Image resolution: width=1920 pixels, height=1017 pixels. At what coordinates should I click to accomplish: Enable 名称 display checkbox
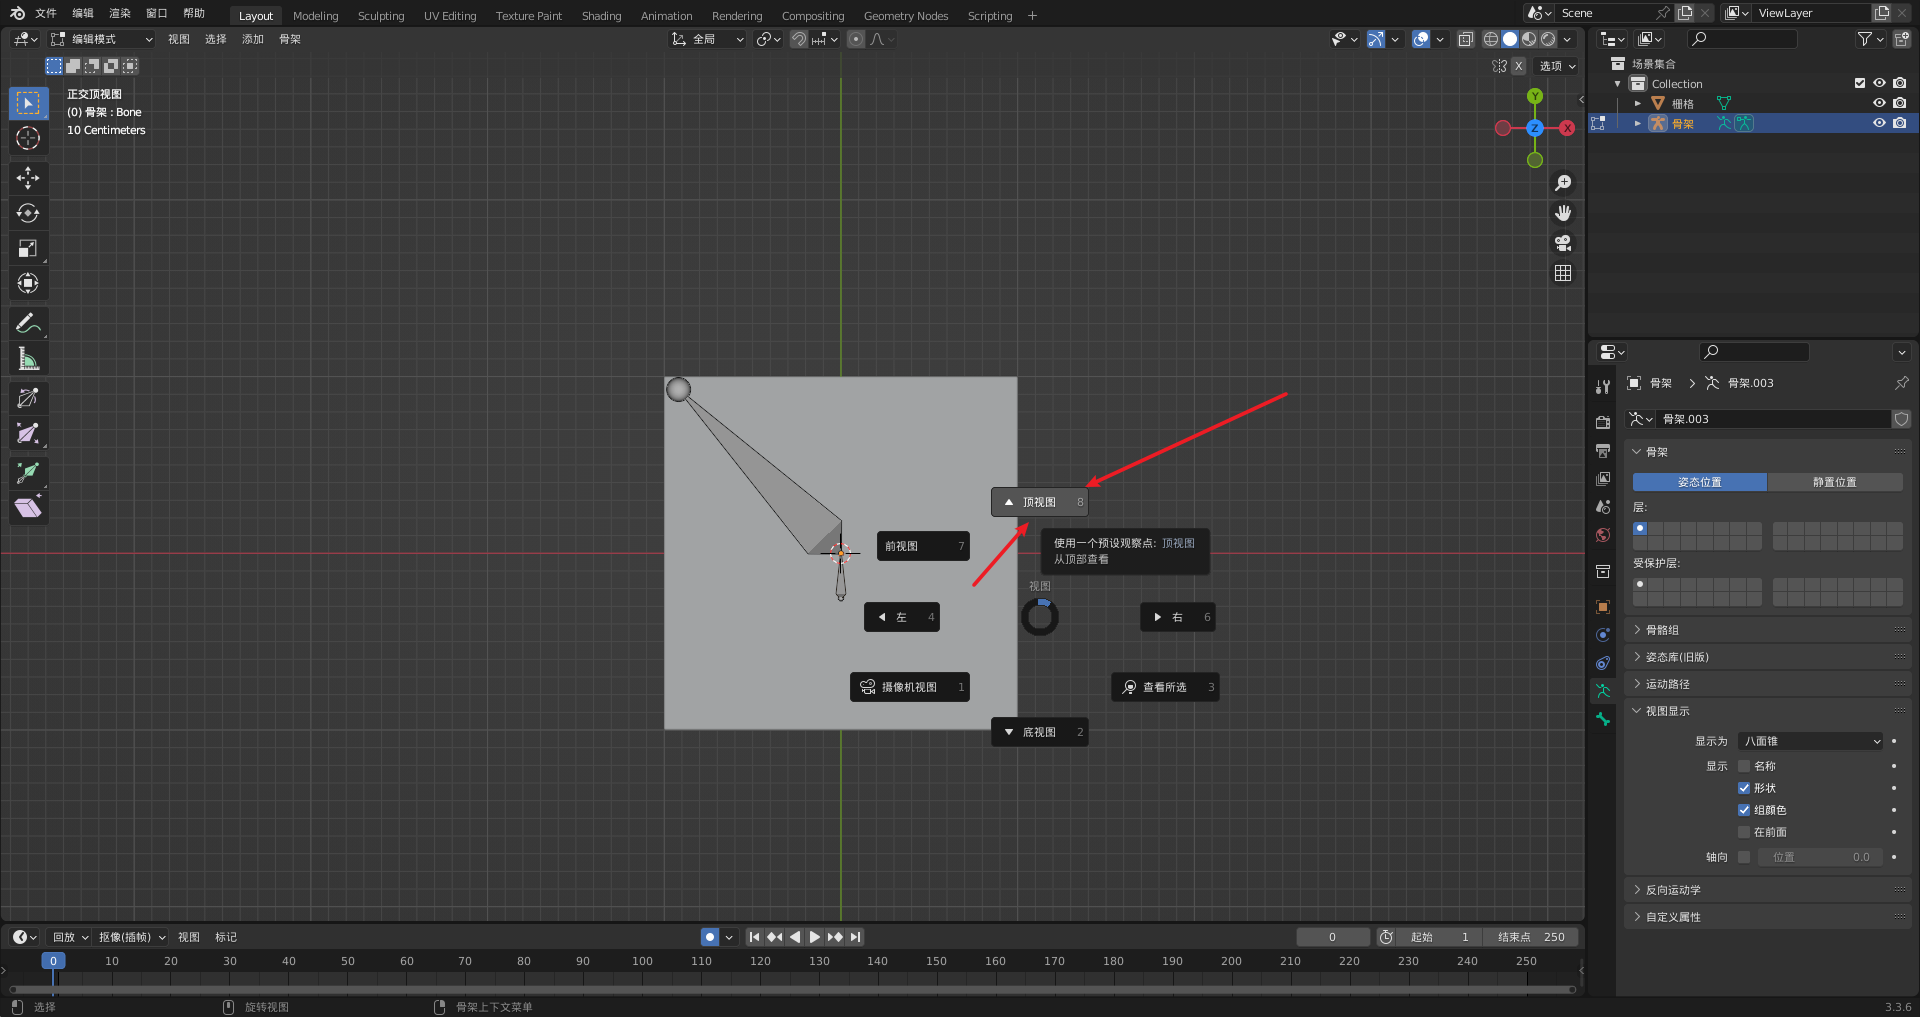[1744, 766]
